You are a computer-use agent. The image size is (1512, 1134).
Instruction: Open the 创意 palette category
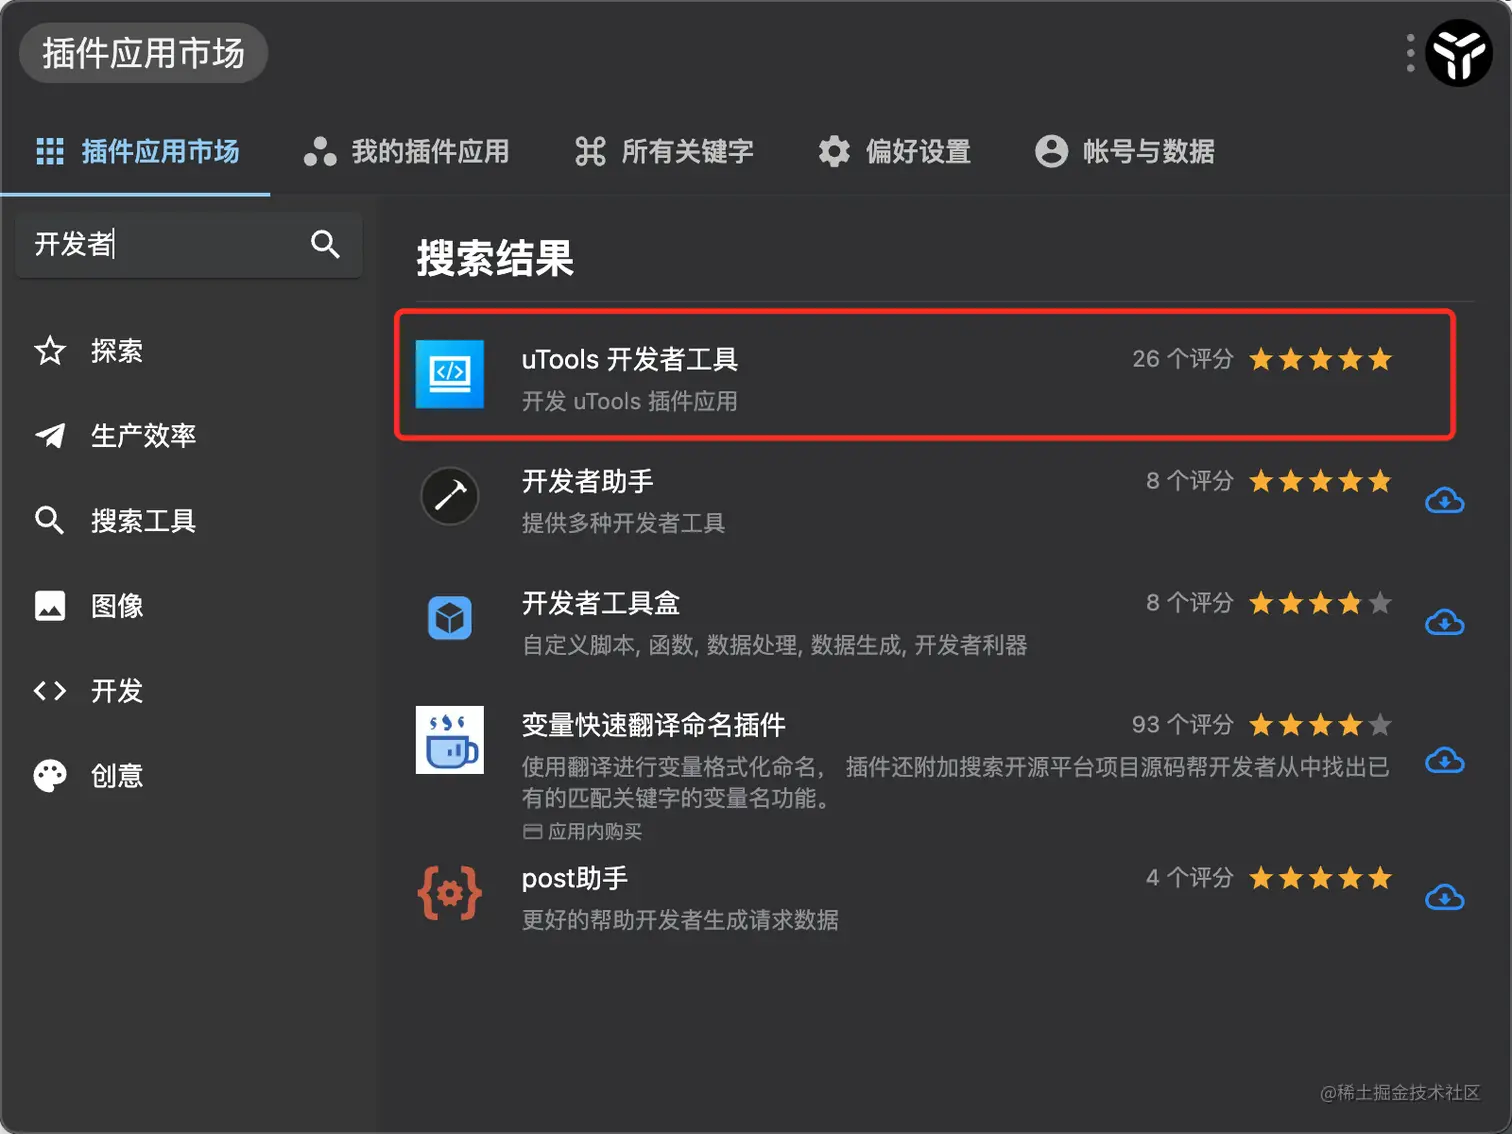[49, 776]
